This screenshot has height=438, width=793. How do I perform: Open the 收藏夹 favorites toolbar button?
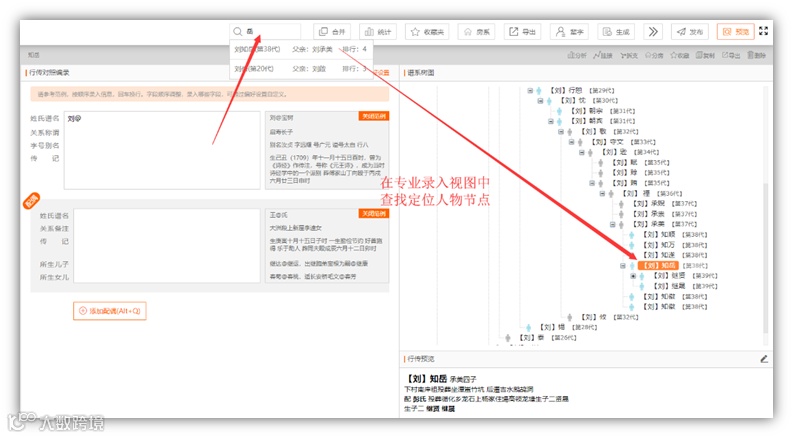[427, 31]
